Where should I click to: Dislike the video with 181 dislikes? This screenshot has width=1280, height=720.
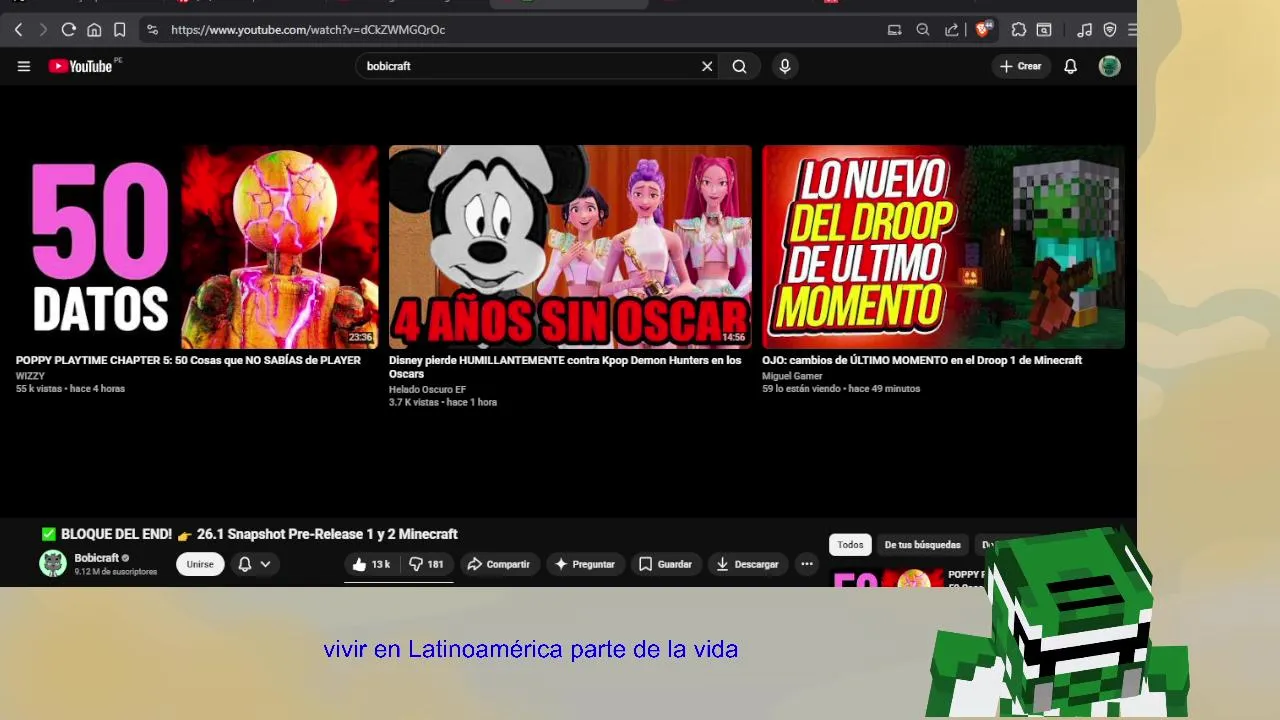pos(427,564)
